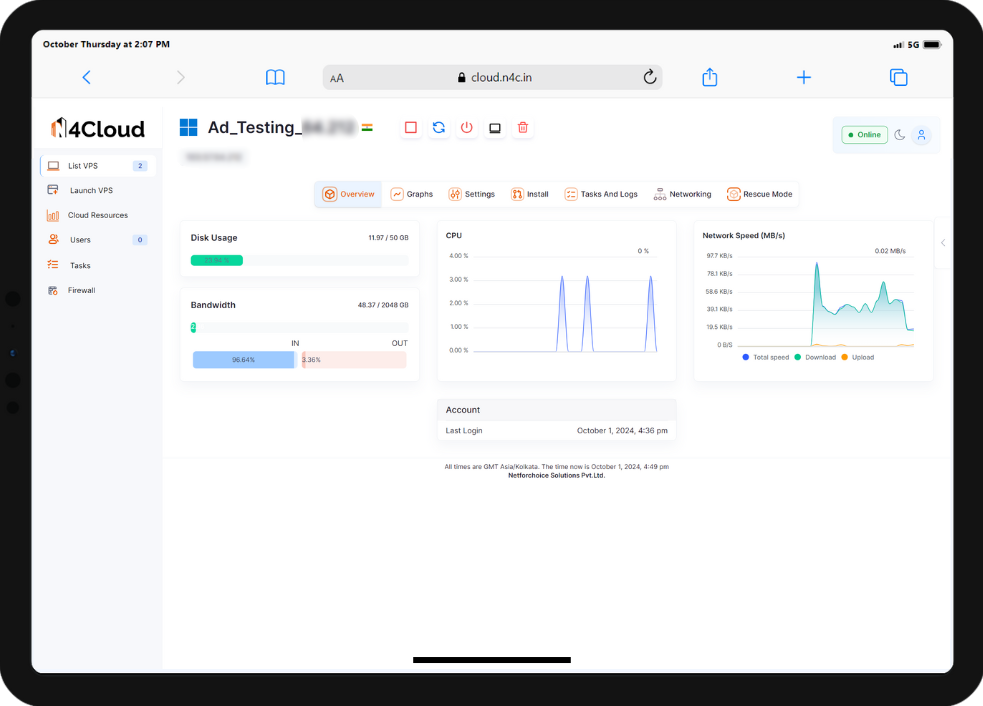The image size is (983, 706).
Task: Click the Online status badge
Action: tap(864, 135)
